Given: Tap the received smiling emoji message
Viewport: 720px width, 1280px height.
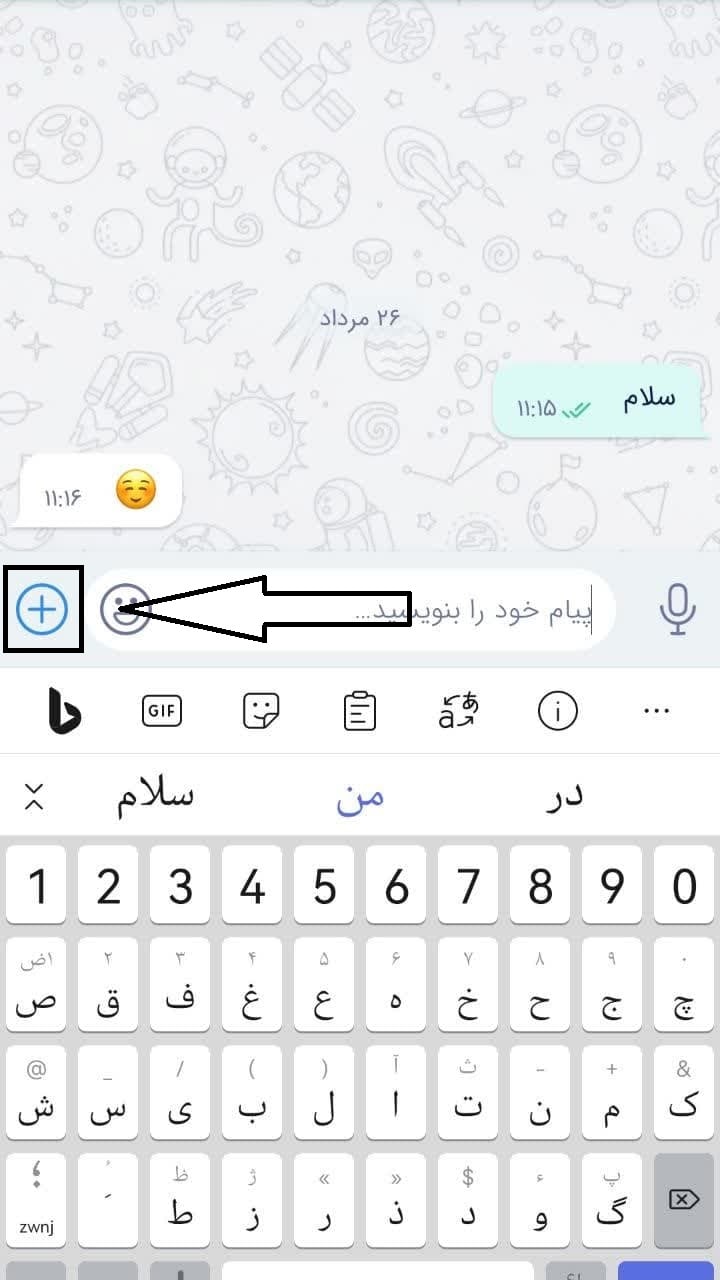Looking at the screenshot, I should 101,491.
